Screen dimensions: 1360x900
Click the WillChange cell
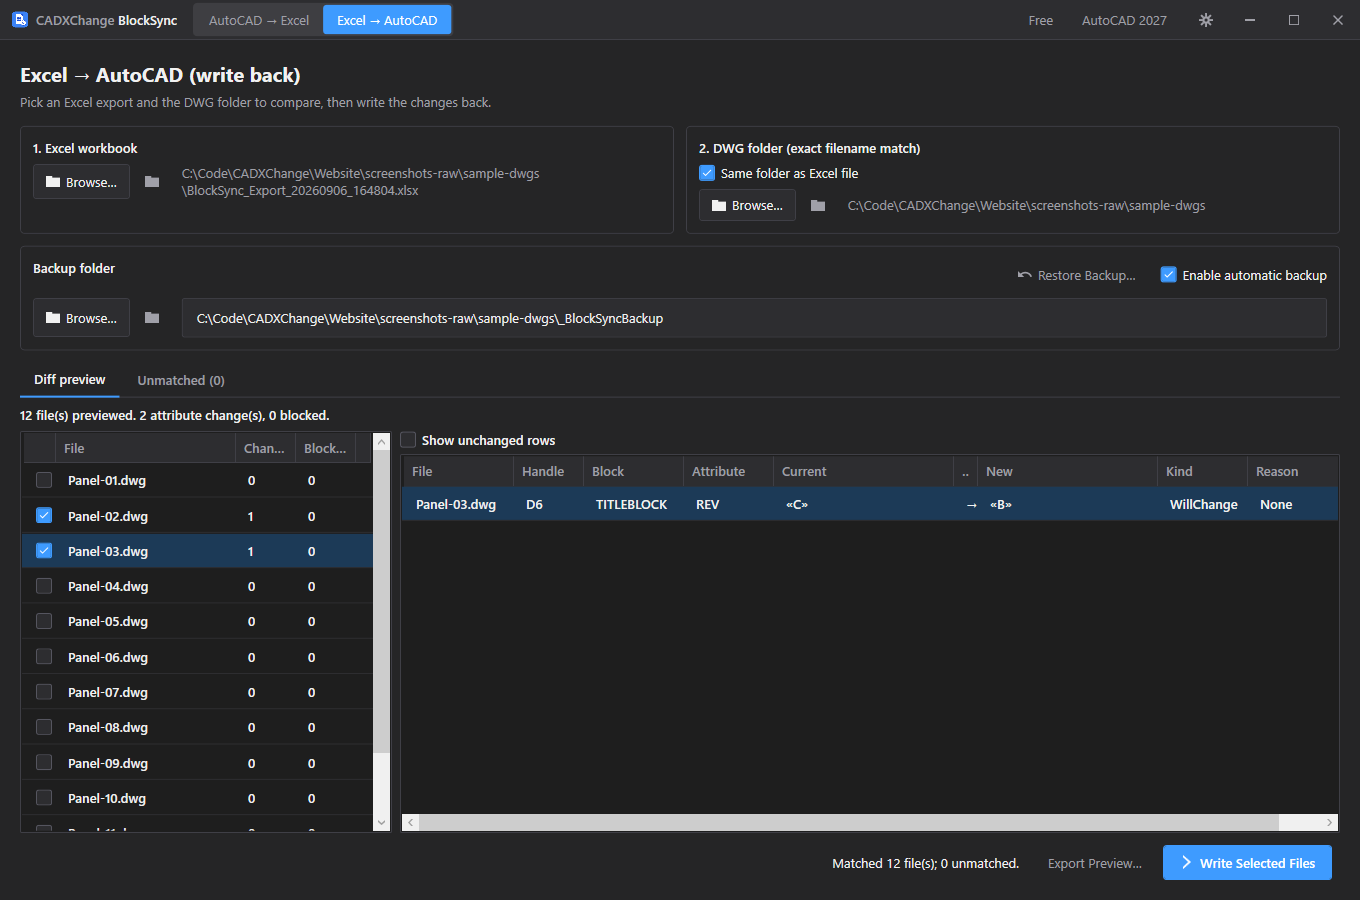pos(1203,504)
